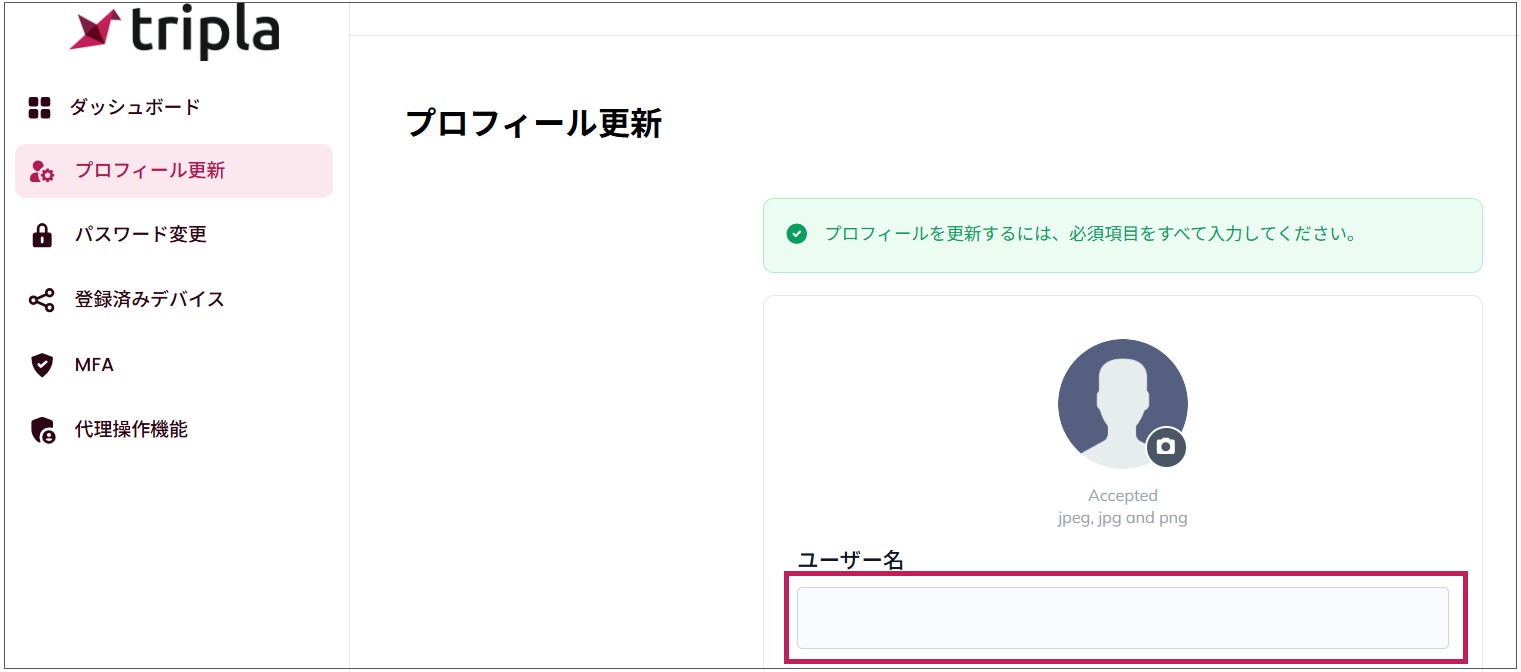Click the green checkmark icon in the notice
This screenshot has width=1521, height=672.
(x=796, y=234)
